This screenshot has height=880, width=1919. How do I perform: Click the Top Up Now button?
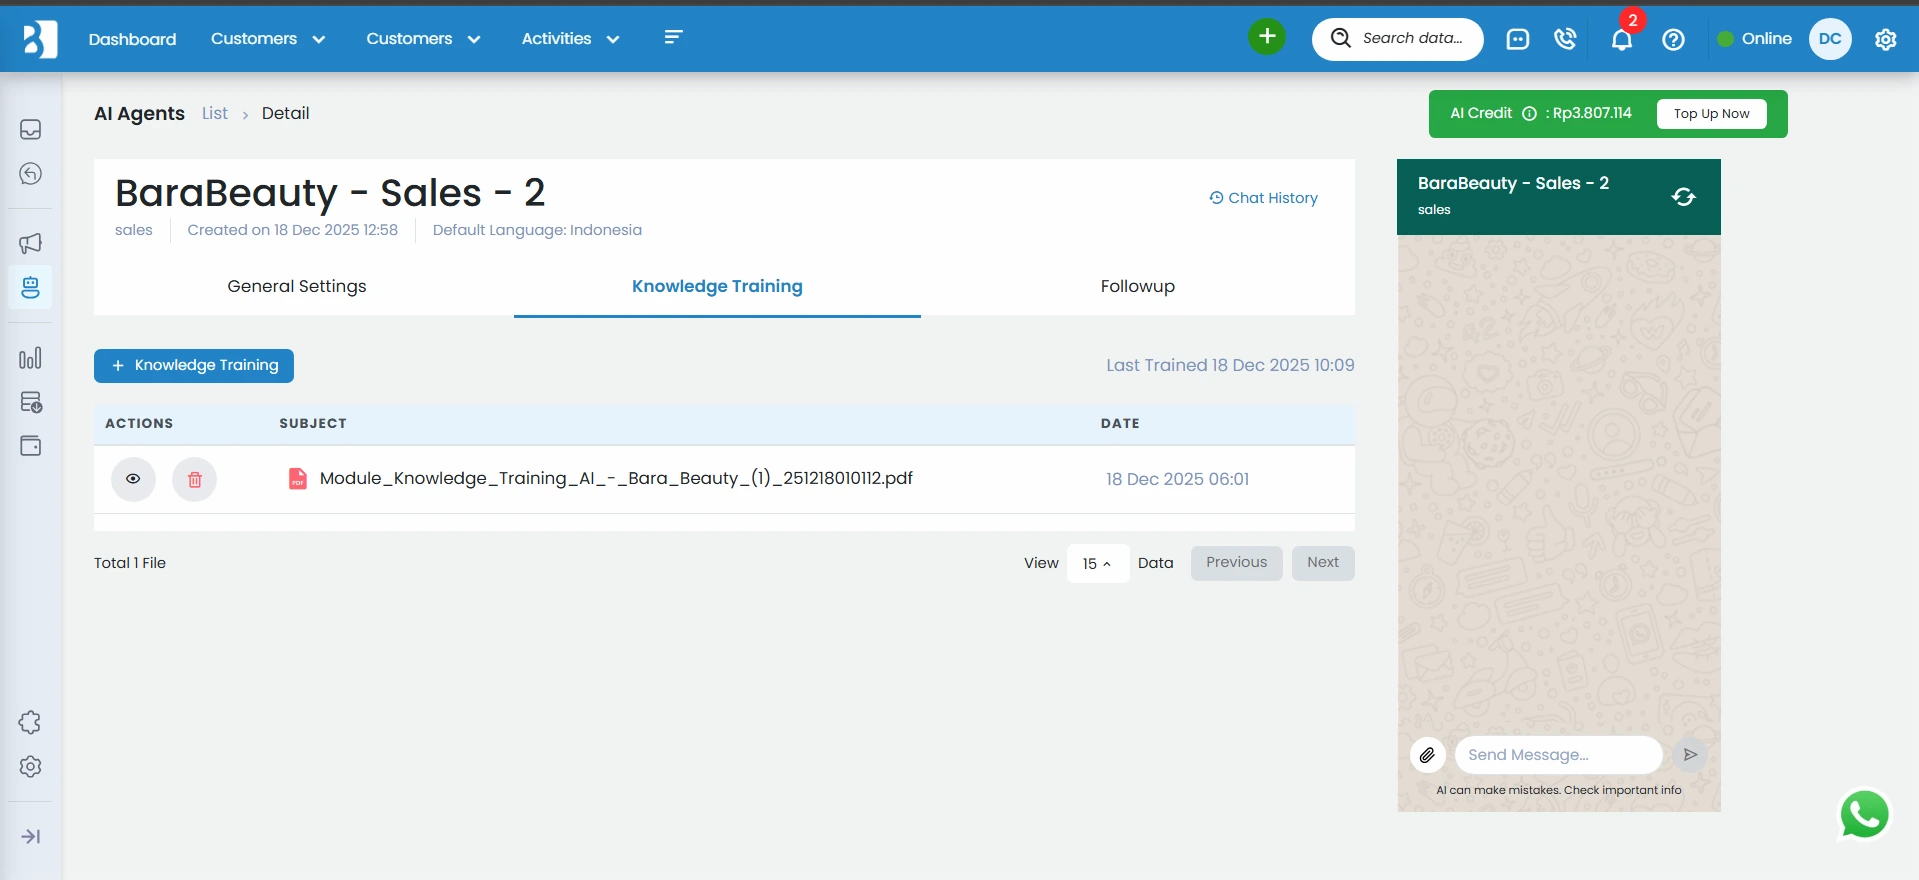[x=1711, y=114]
